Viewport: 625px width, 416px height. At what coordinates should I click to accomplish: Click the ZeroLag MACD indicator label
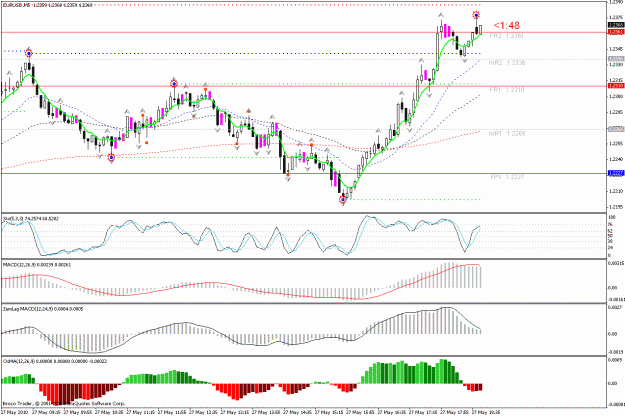click(x=43, y=309)
